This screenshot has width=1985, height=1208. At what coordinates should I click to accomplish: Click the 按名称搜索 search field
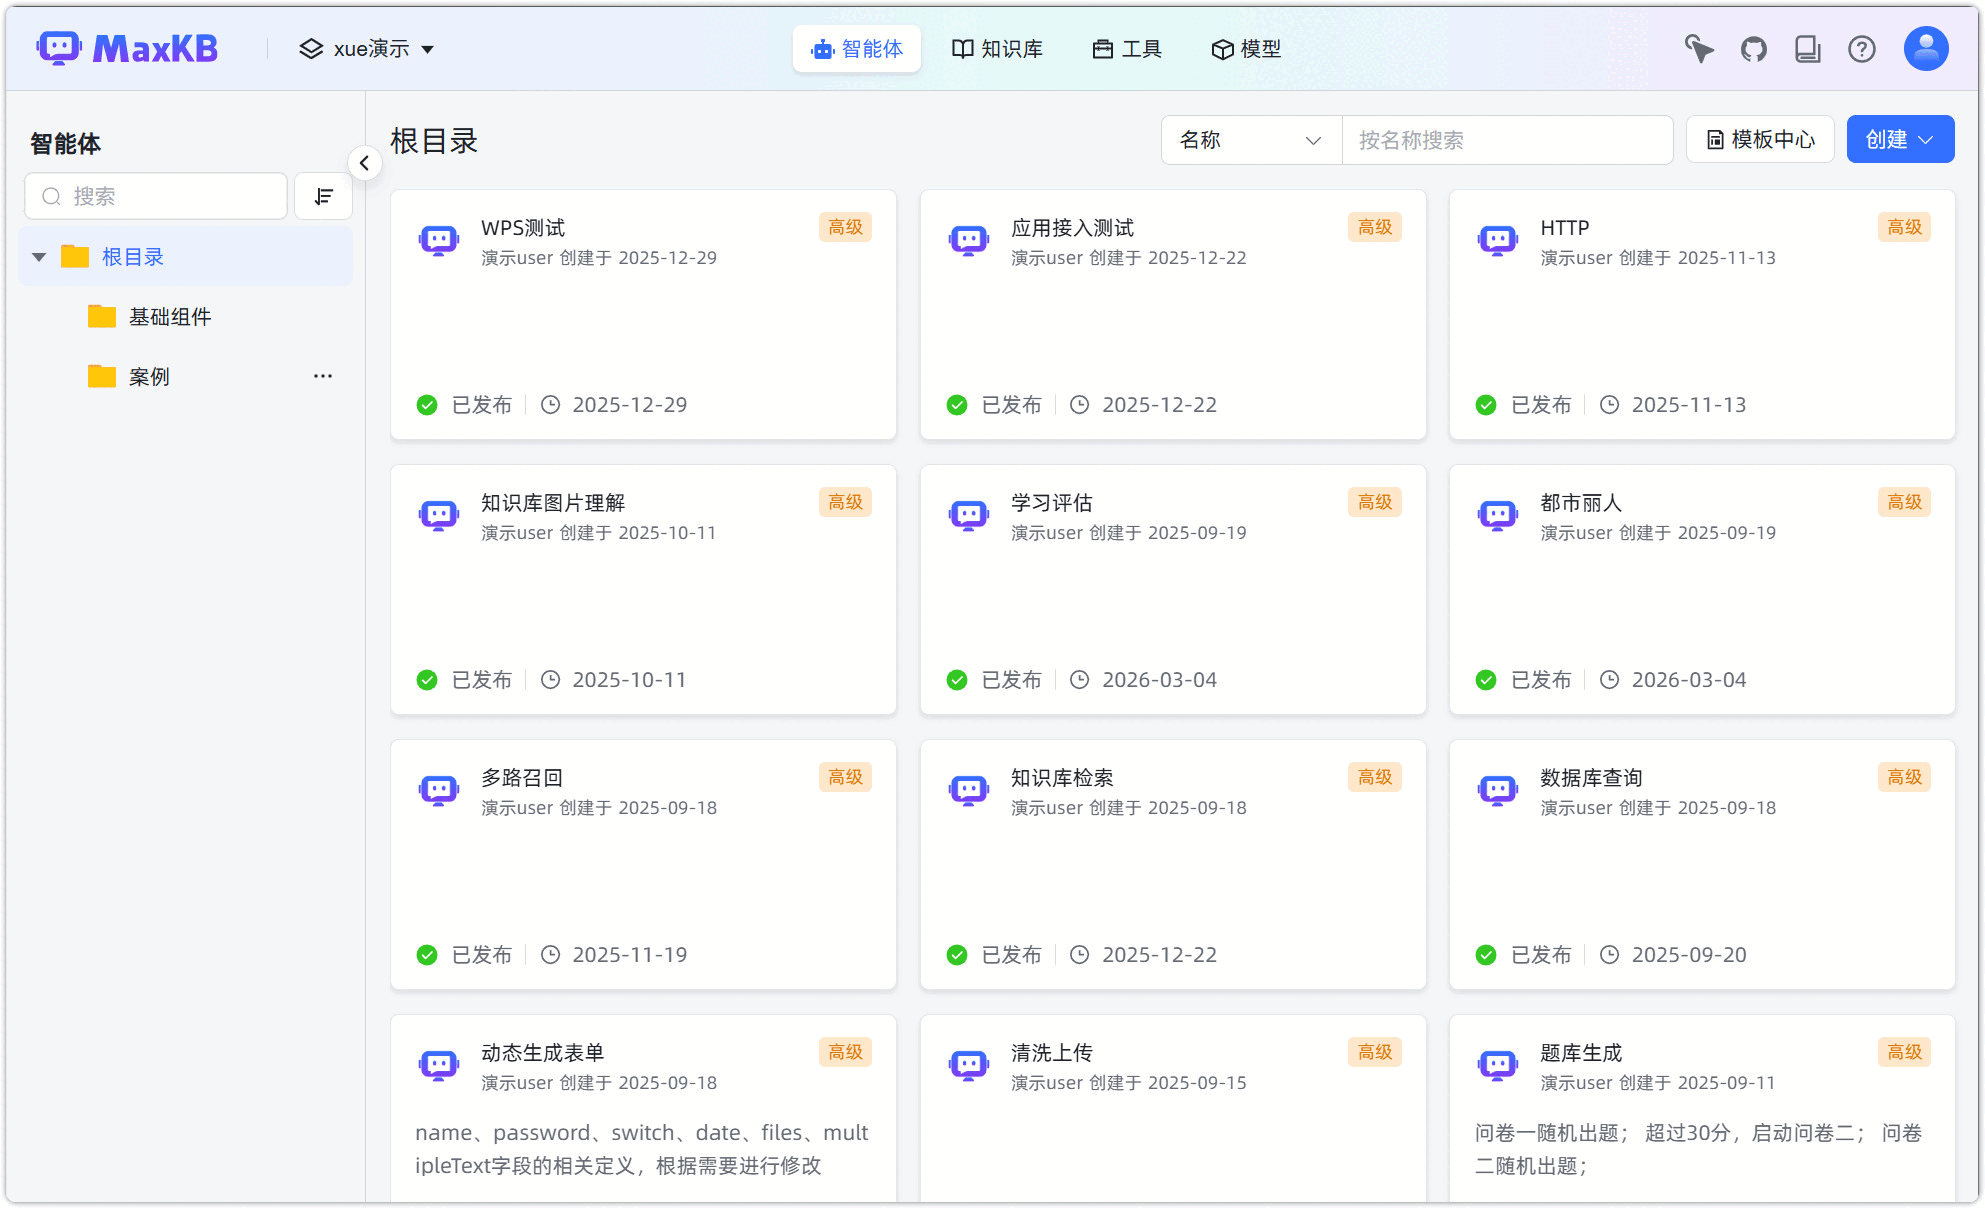coord(1505,140)
